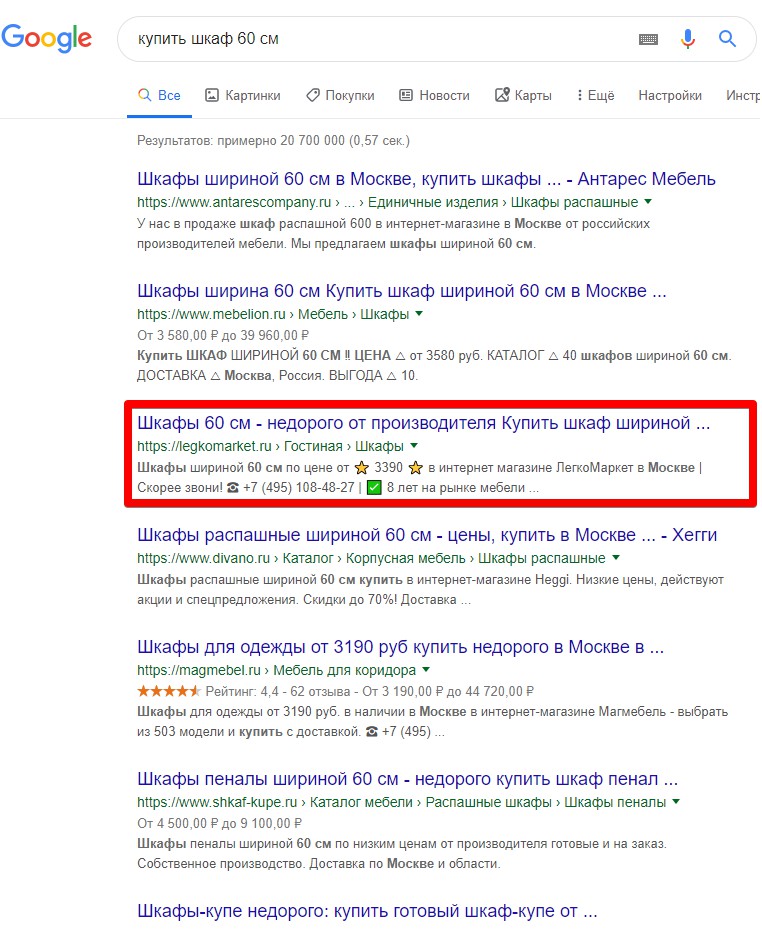Click price range От 3 580,00 ₽

coord(223,336)
